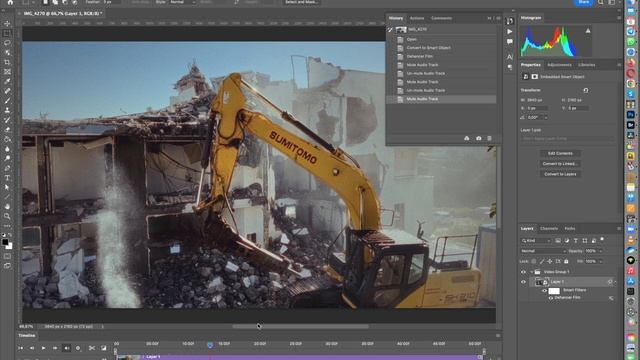Select the Crop tool
Image resolution: width=640 pixels, height=360 pixels.
point(7,62)
